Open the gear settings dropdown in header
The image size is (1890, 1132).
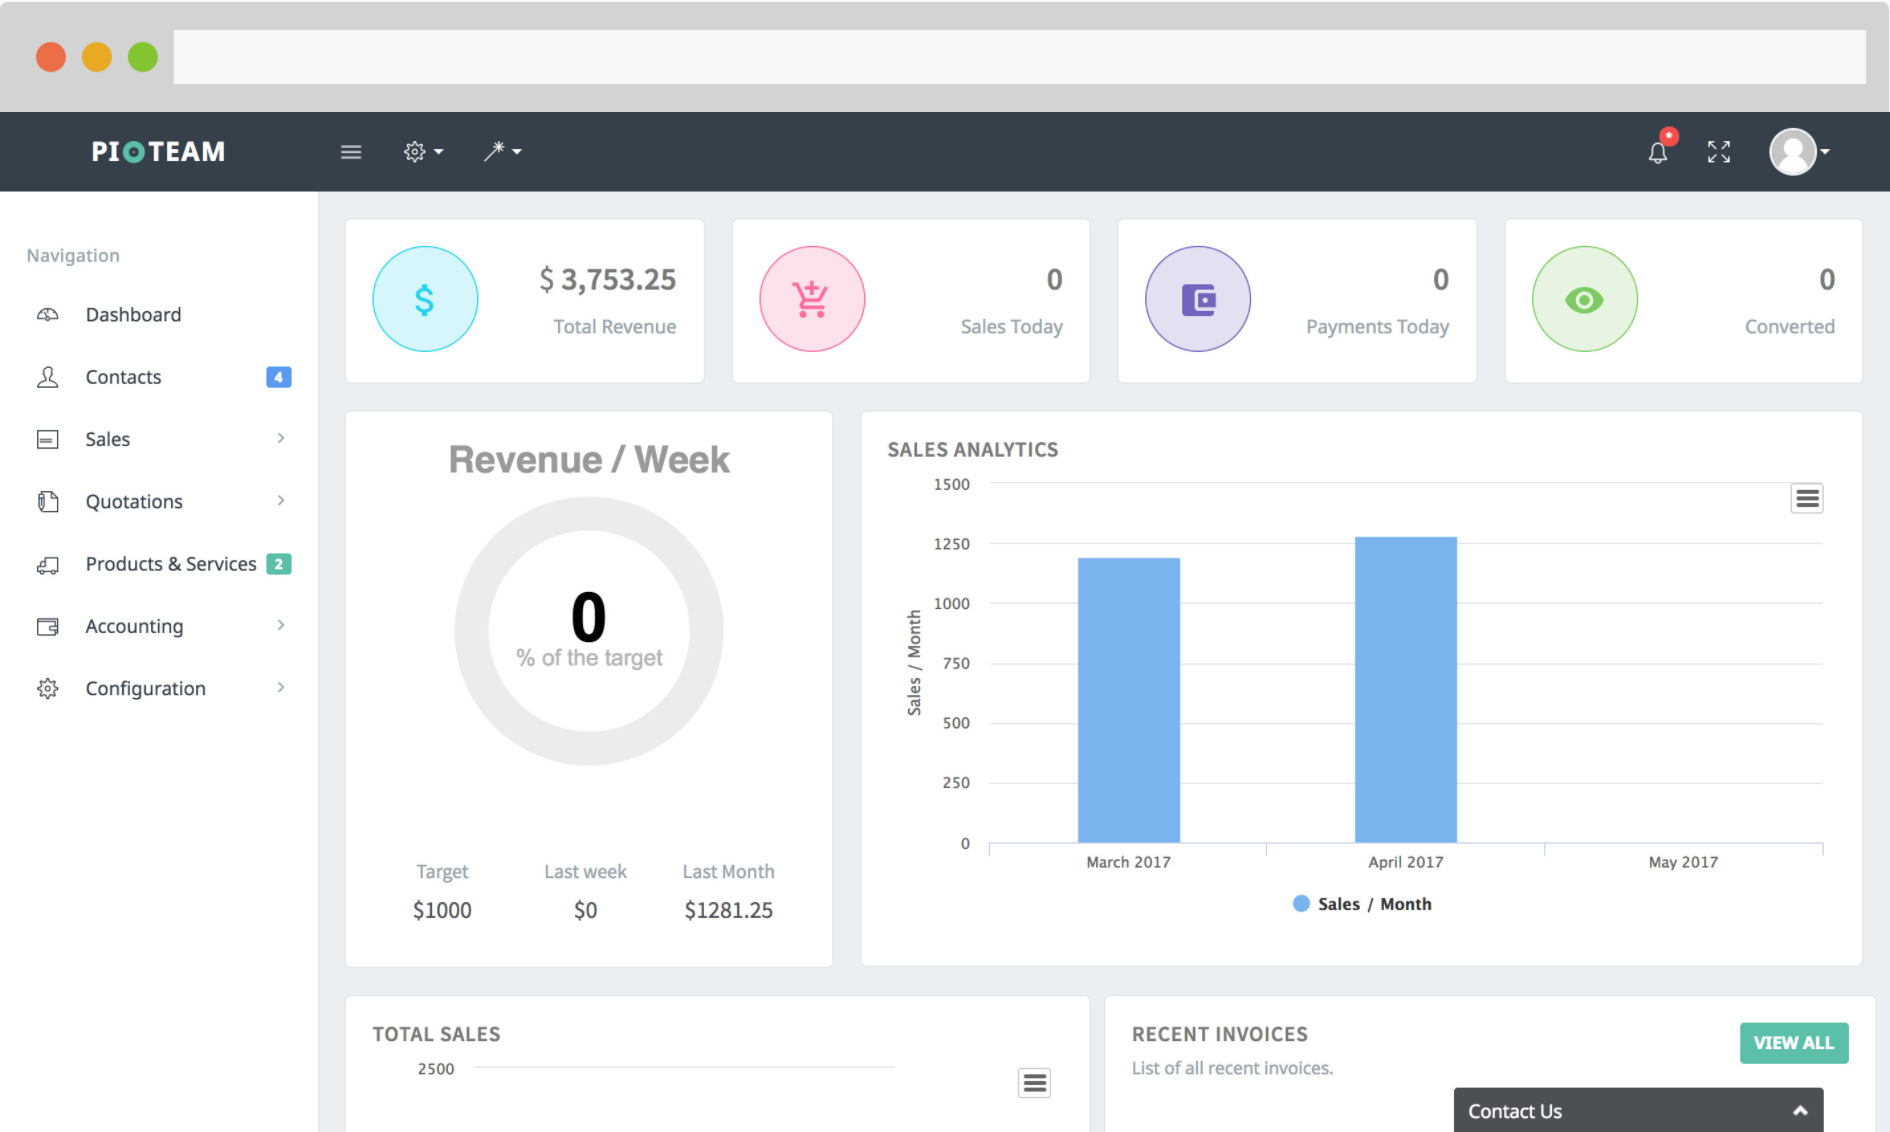pyautogui.click(x=423, y=152)
